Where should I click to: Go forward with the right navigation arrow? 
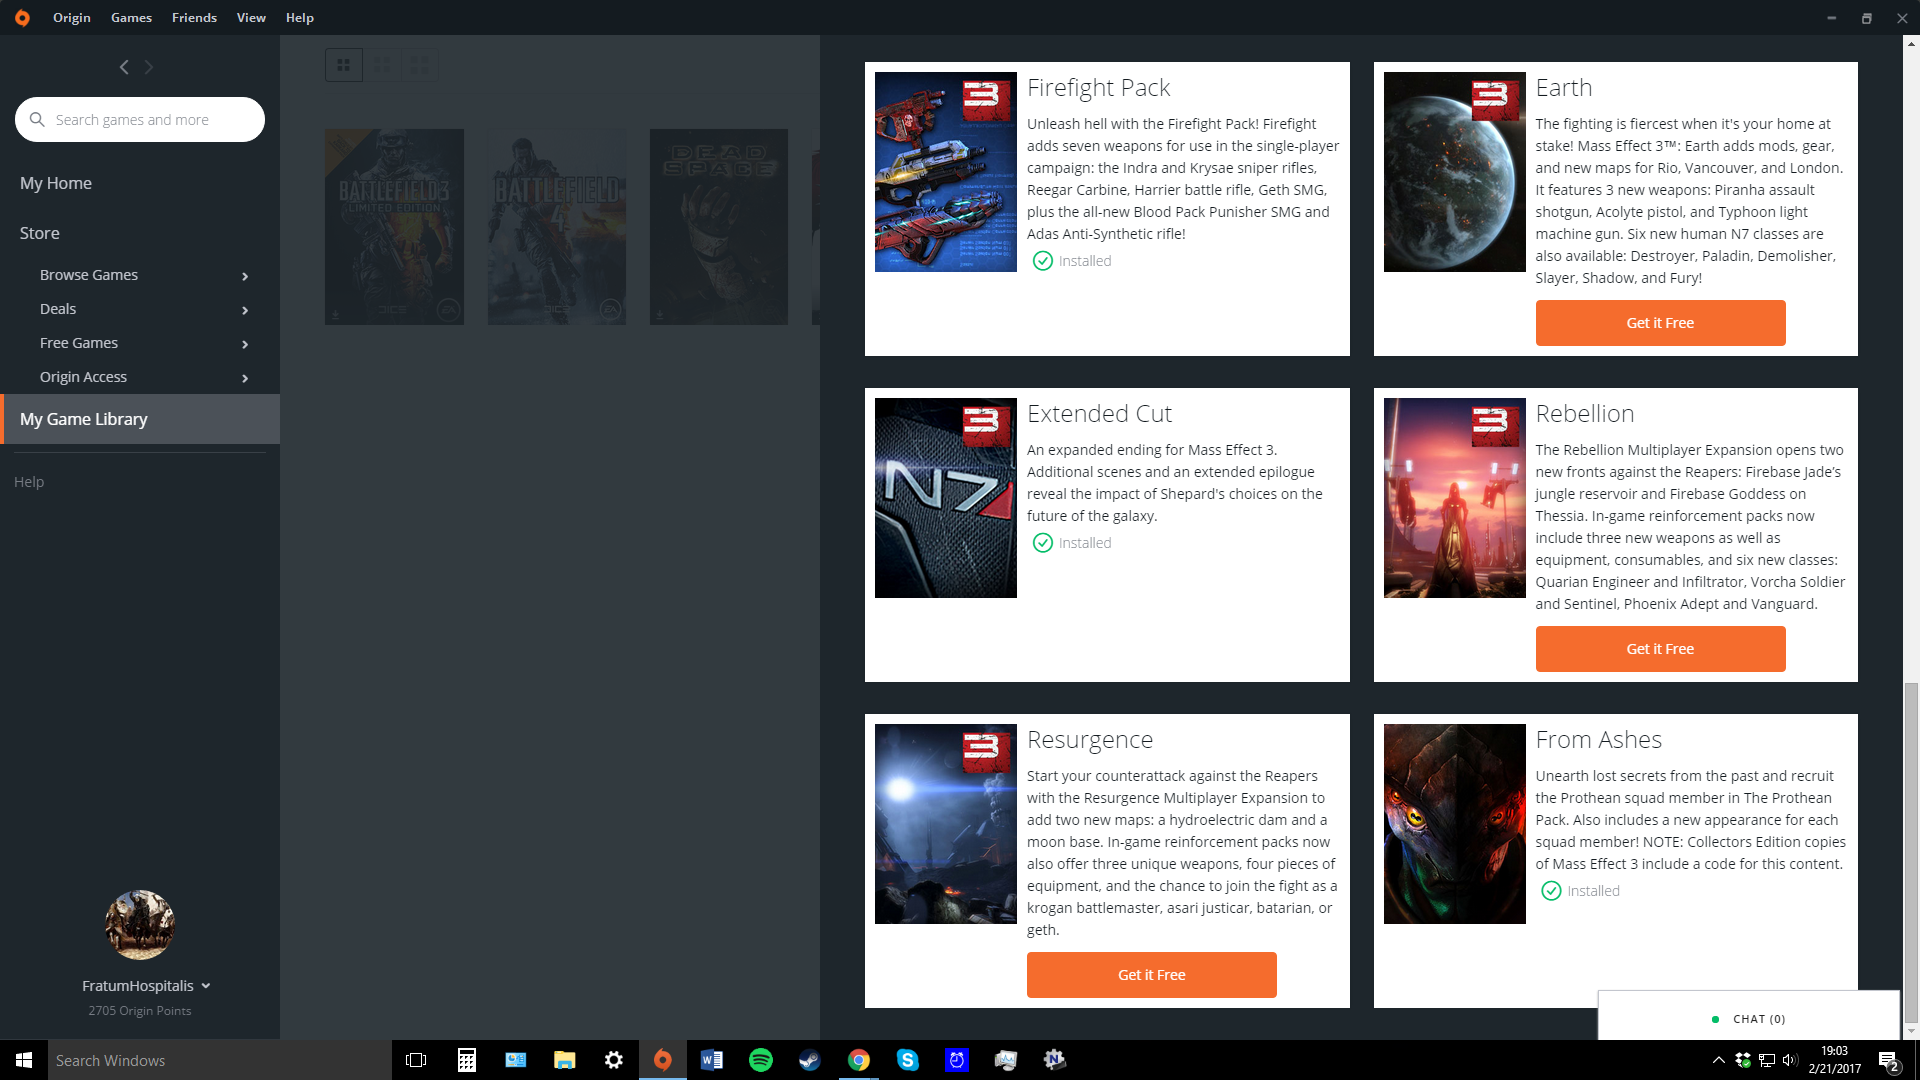coord(149,67)
